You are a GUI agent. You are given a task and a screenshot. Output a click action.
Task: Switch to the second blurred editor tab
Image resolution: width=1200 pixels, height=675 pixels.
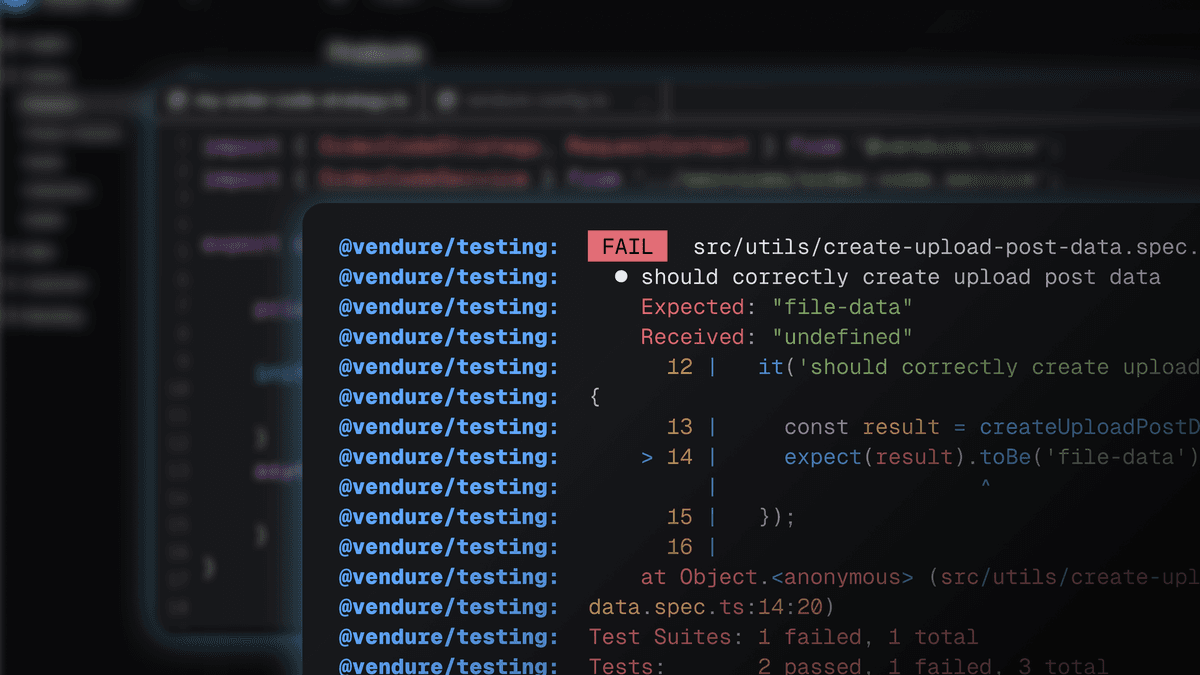click(535, 100)
